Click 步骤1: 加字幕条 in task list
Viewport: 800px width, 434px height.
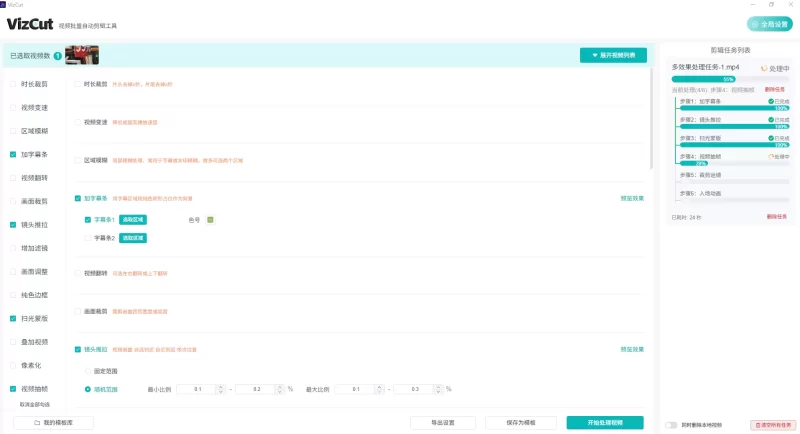(700, 101)
